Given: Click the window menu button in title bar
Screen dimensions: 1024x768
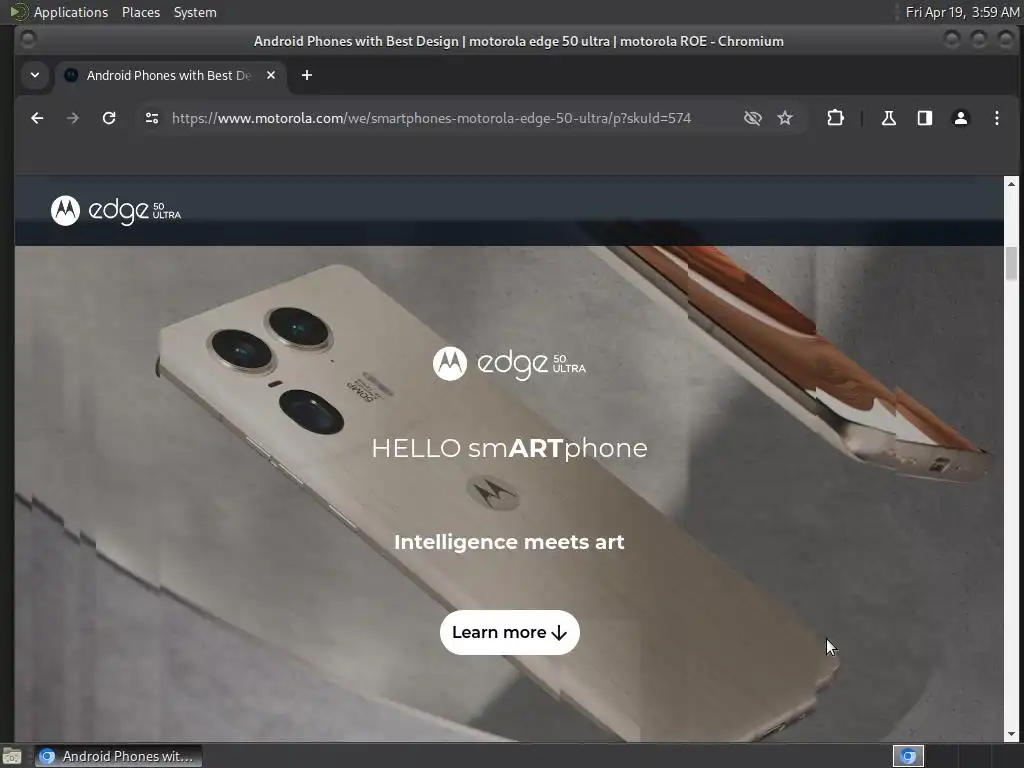Looking at the screenshot, I should point(28,40).
